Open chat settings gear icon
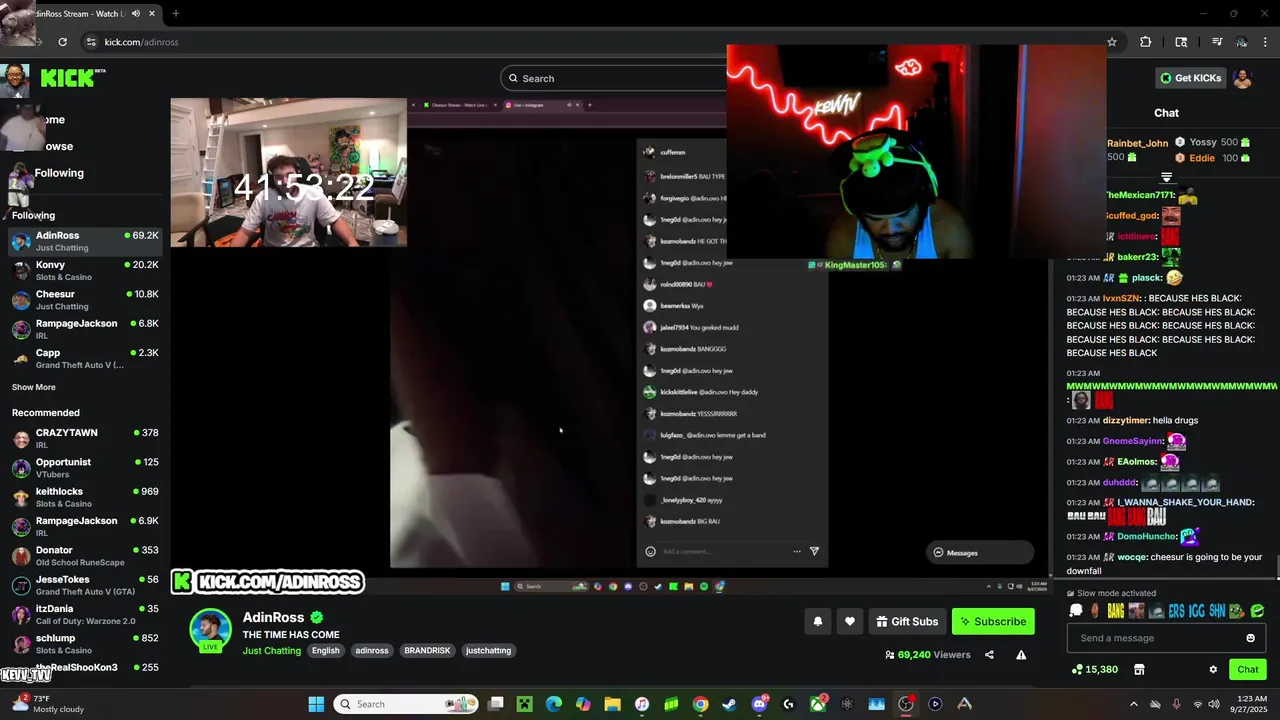 [1213, 669]
